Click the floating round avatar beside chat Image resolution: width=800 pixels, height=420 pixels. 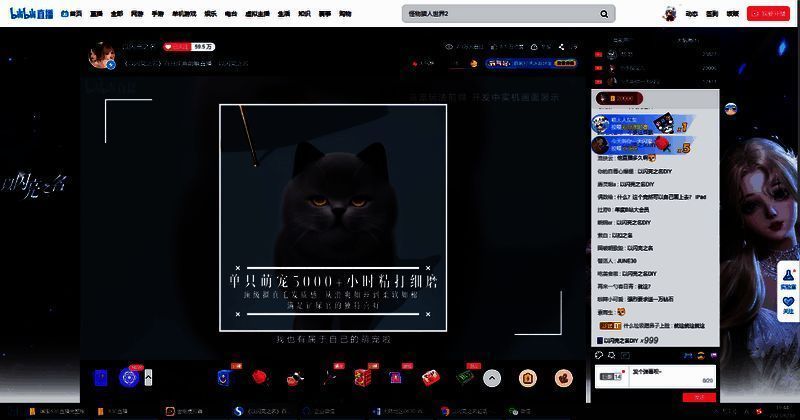(x=731, y=108)
